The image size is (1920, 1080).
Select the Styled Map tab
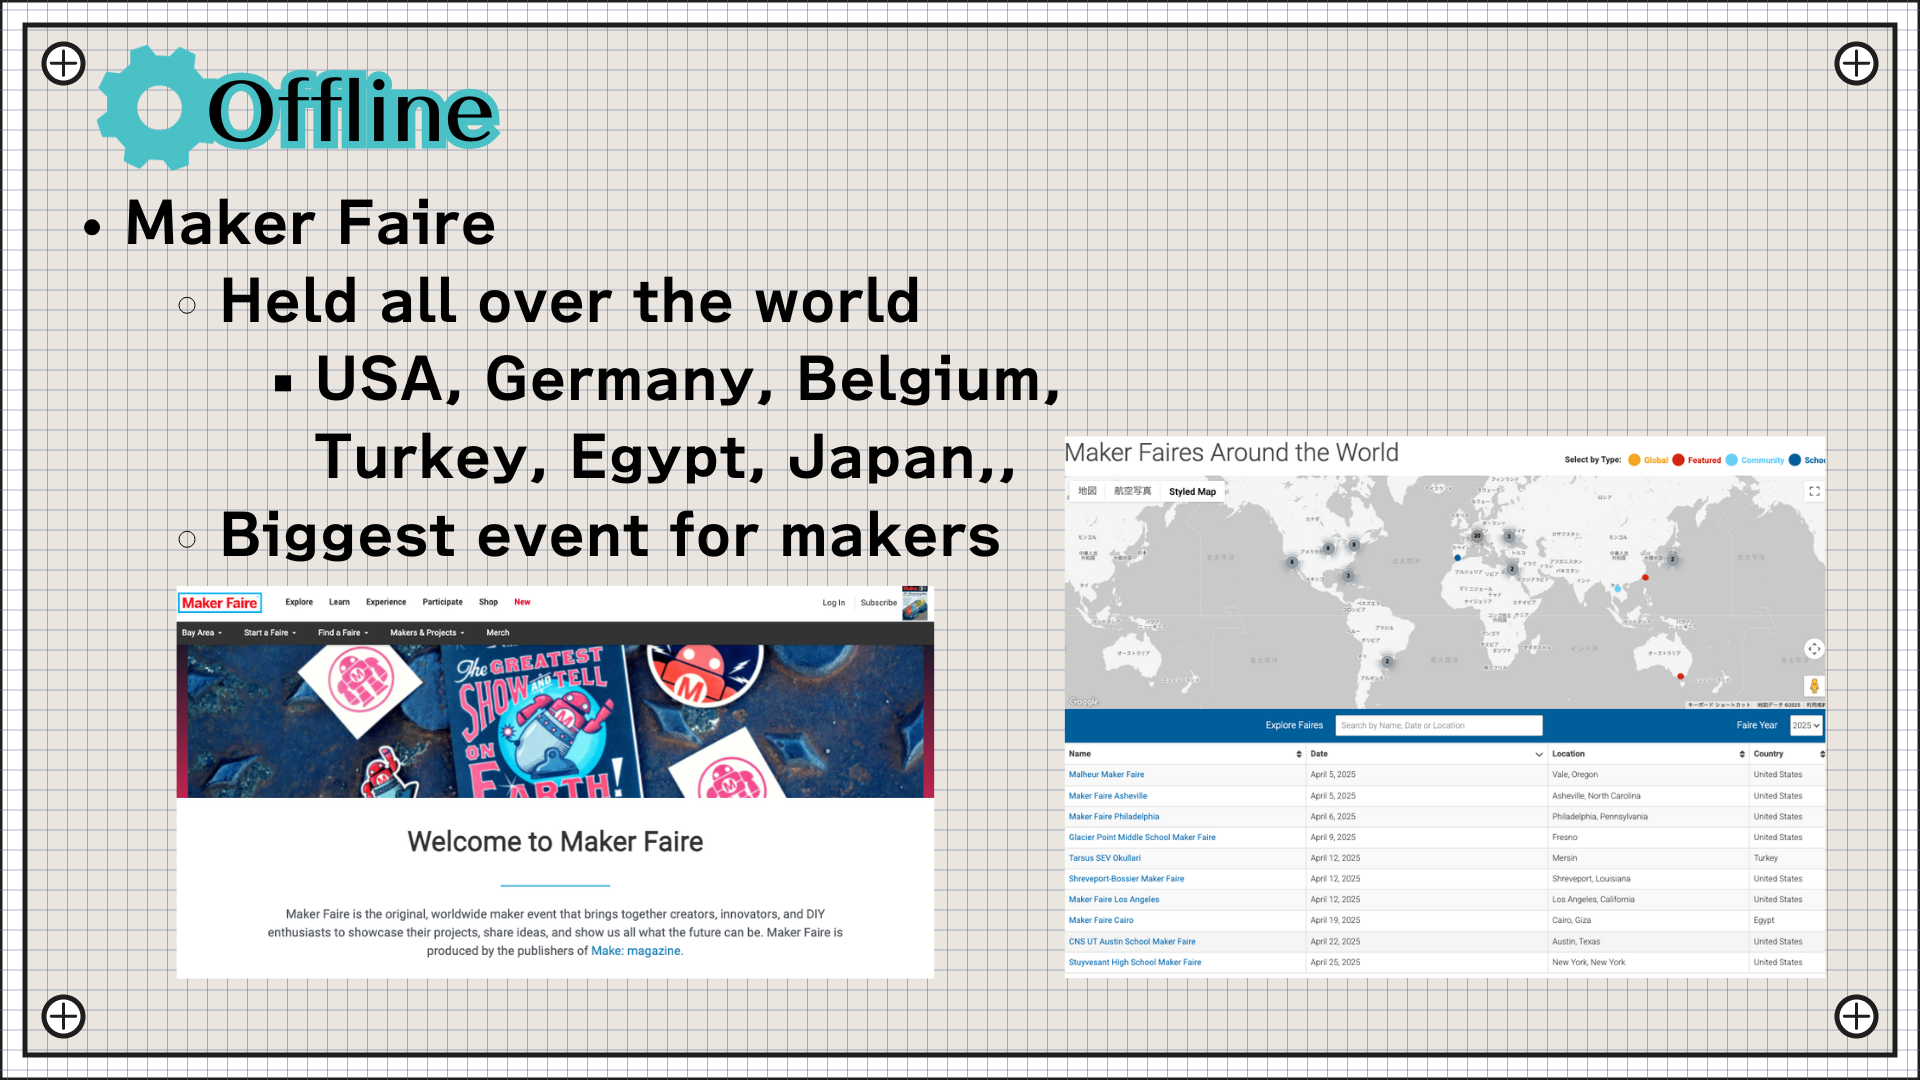coord(1192,491)
